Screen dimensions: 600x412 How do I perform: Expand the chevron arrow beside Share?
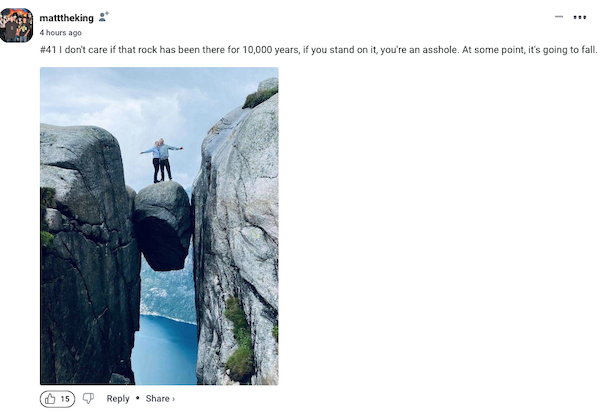[x=173, y=399]
